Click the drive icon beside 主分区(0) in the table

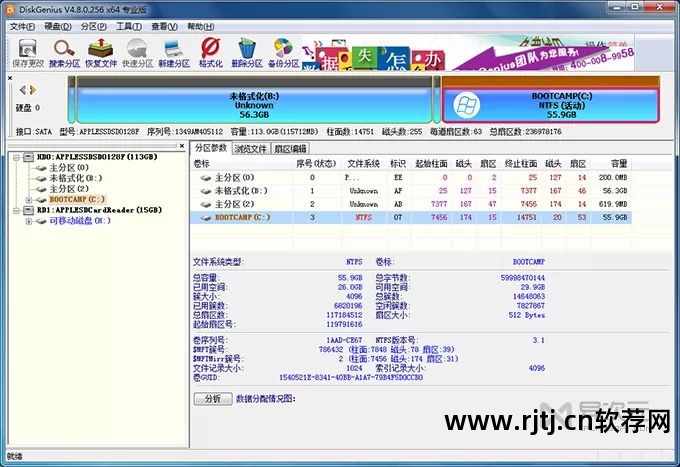click(x=206, y=178)
